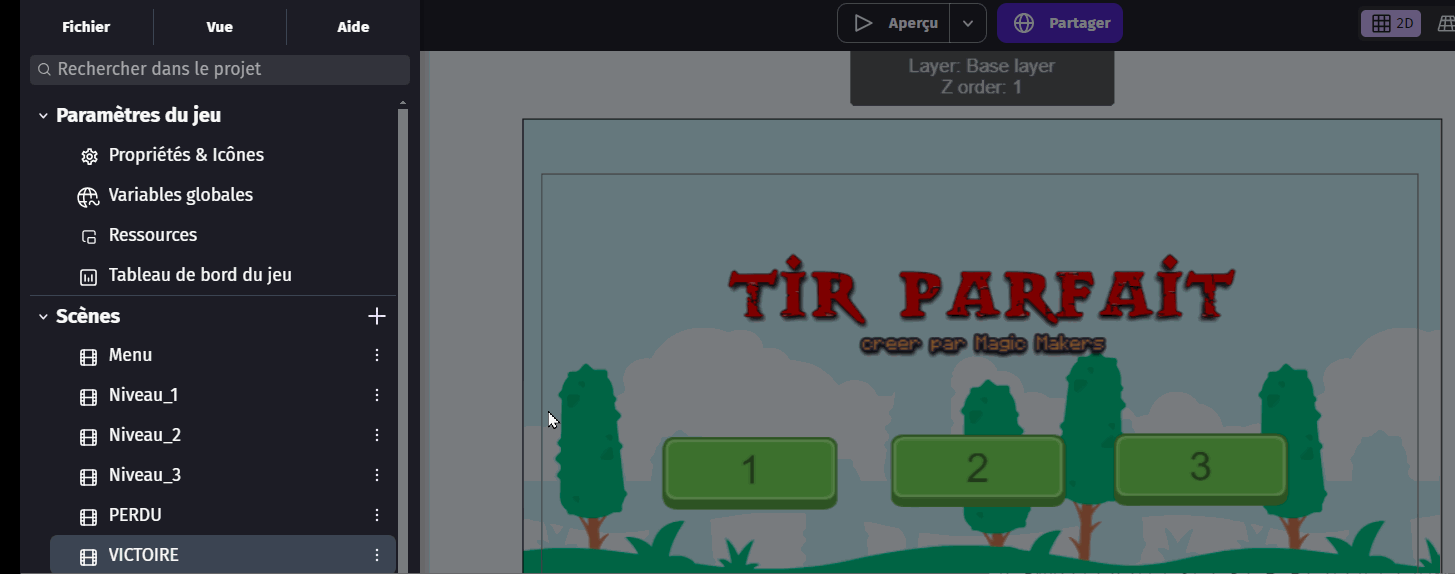Click the film icon of Menu scene
Image resolution: width=1455 pixels, height=574 pixels.
coord(89,356)
